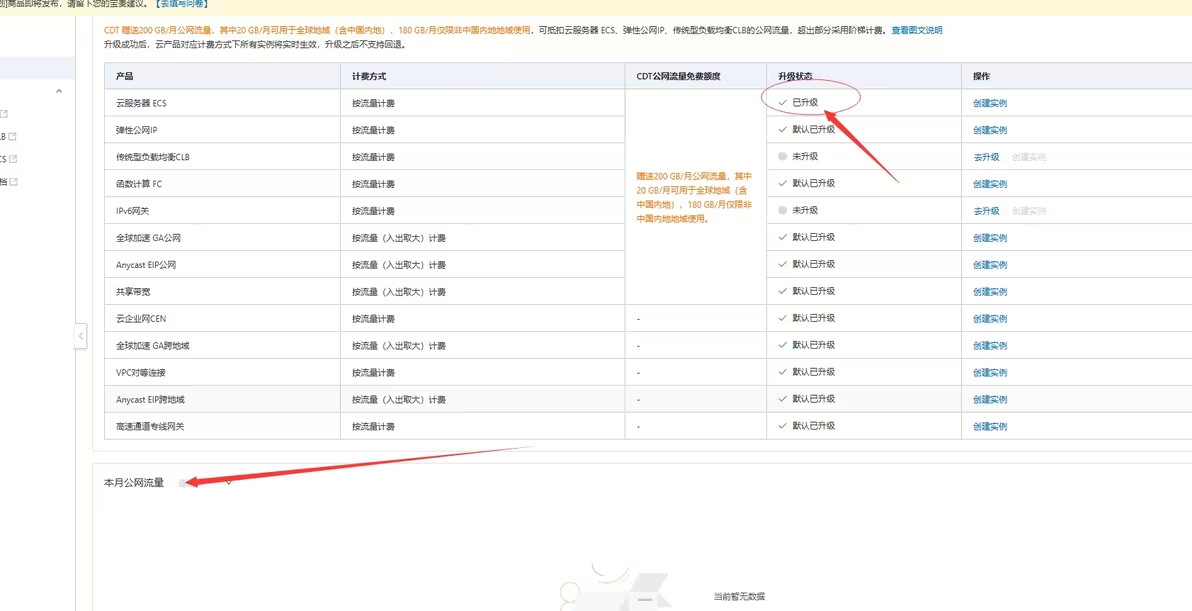Click the 升级状态 column header
Image resolution: width=1192 pixels, height=611 pixels.
tap(864, 77)
